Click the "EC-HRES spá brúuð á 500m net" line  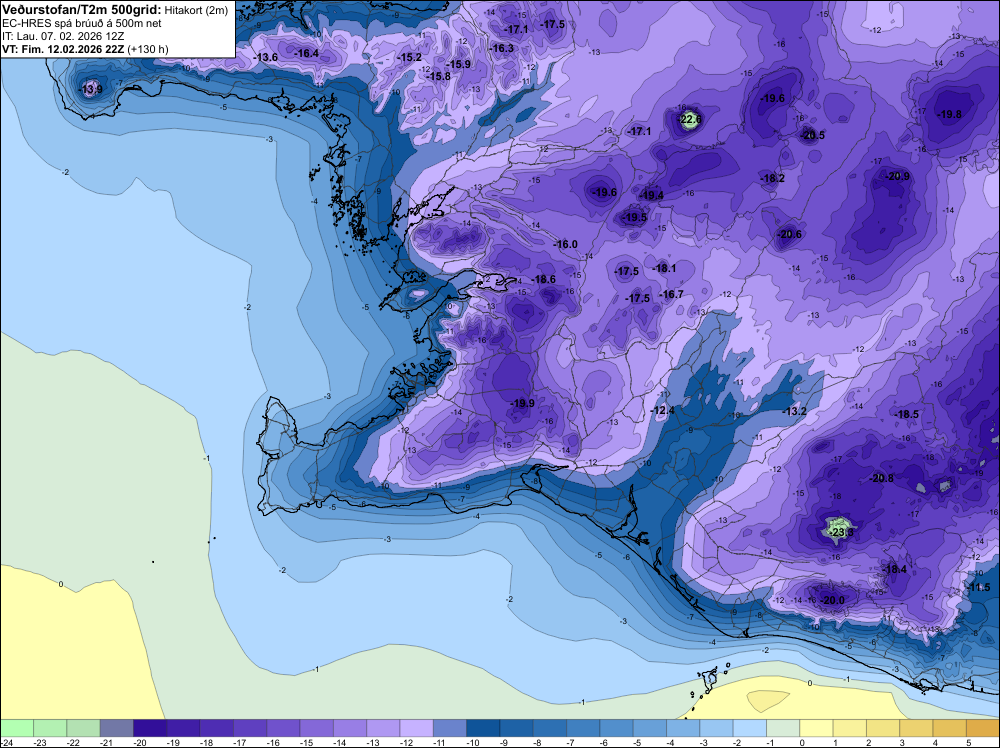coord(82,24)
